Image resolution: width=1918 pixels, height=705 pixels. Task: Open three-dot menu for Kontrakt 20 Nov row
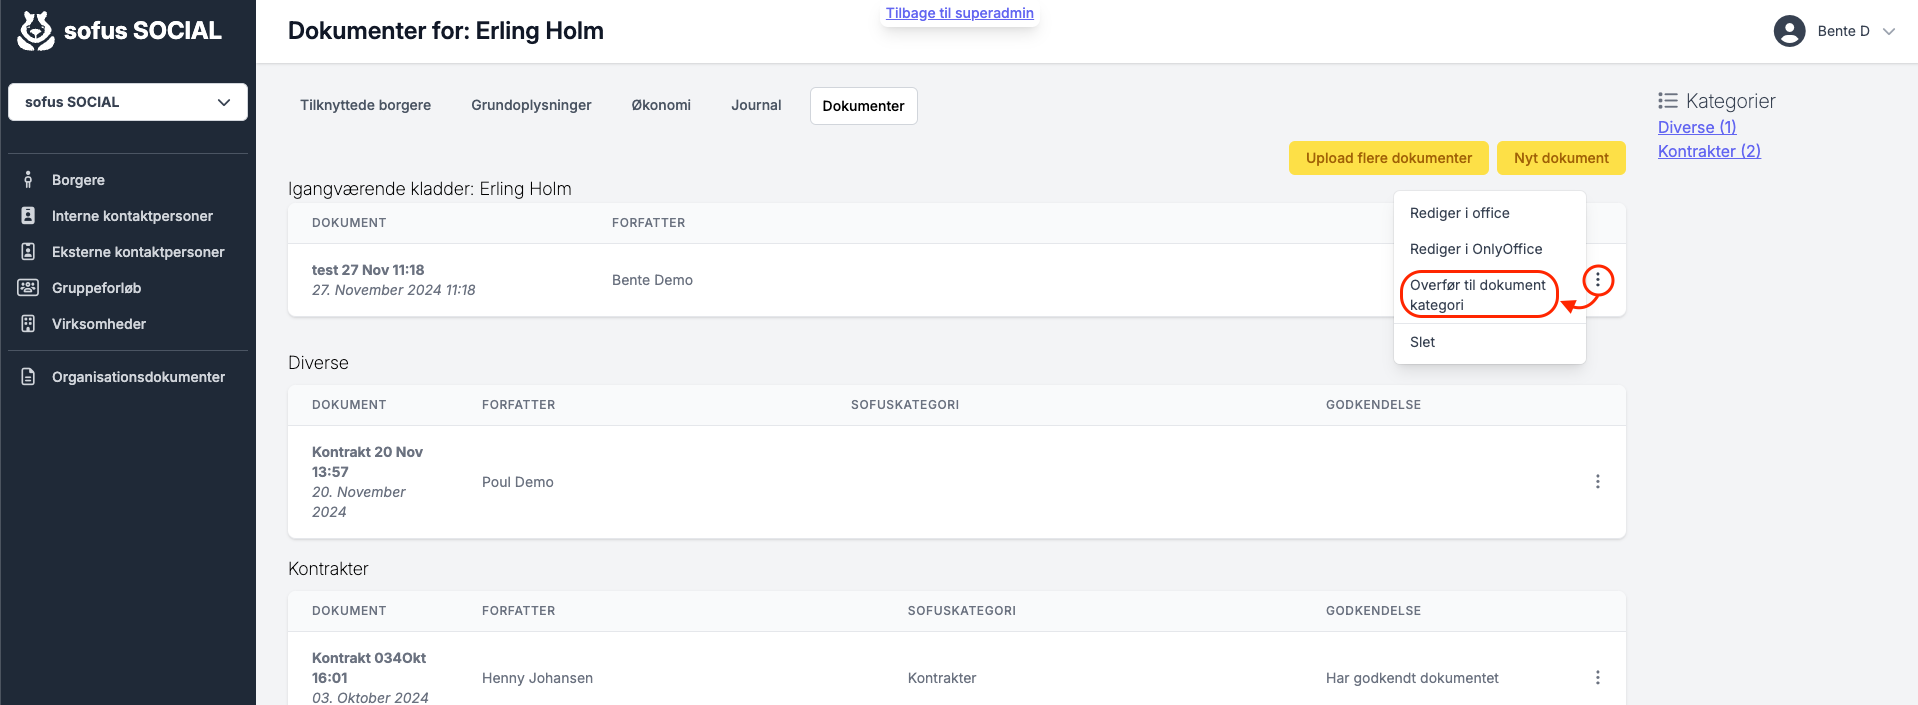click(1598, 482)
